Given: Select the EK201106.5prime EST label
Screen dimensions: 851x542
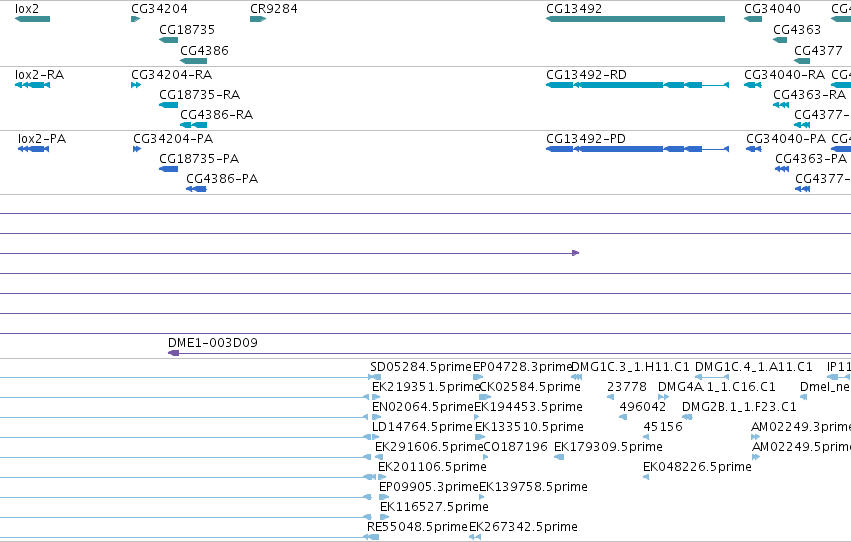Looking at the screenshot, I should tap(432, 467).
